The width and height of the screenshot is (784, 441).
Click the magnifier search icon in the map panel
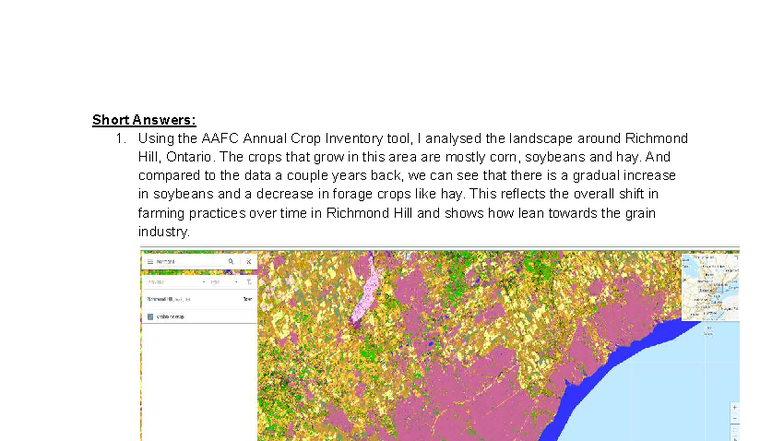(231, 262)
